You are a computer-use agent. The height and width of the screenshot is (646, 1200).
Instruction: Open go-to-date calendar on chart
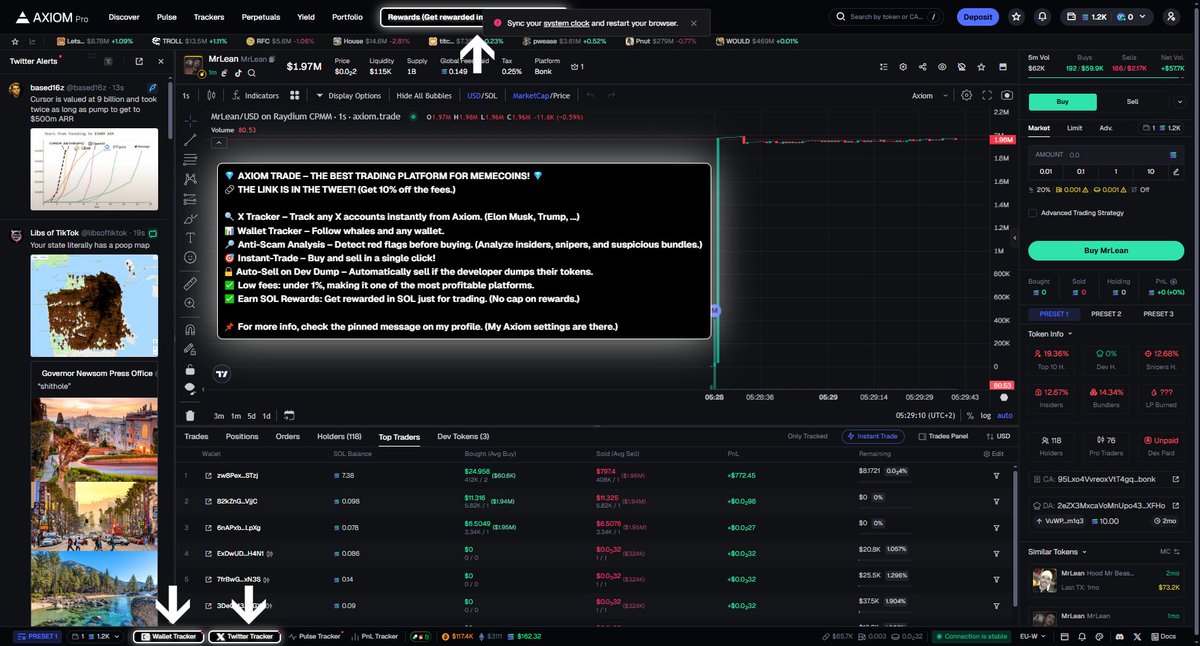tap(289, 415)
